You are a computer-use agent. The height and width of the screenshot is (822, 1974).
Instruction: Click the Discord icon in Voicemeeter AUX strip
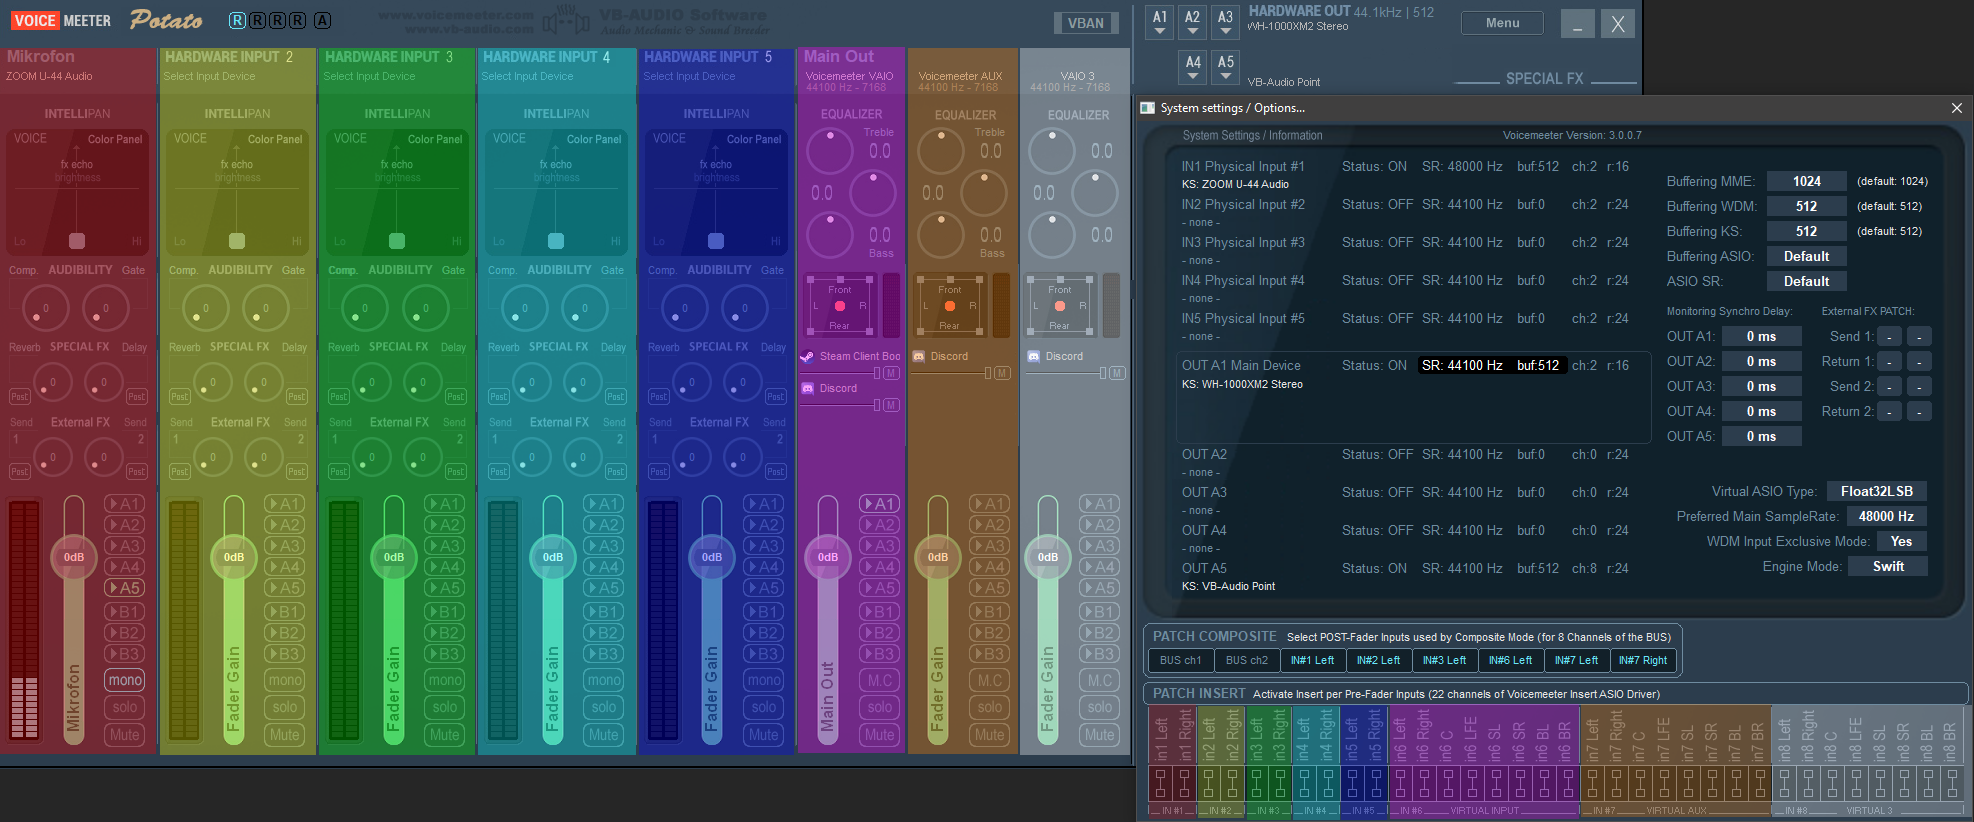click(918, 356)
